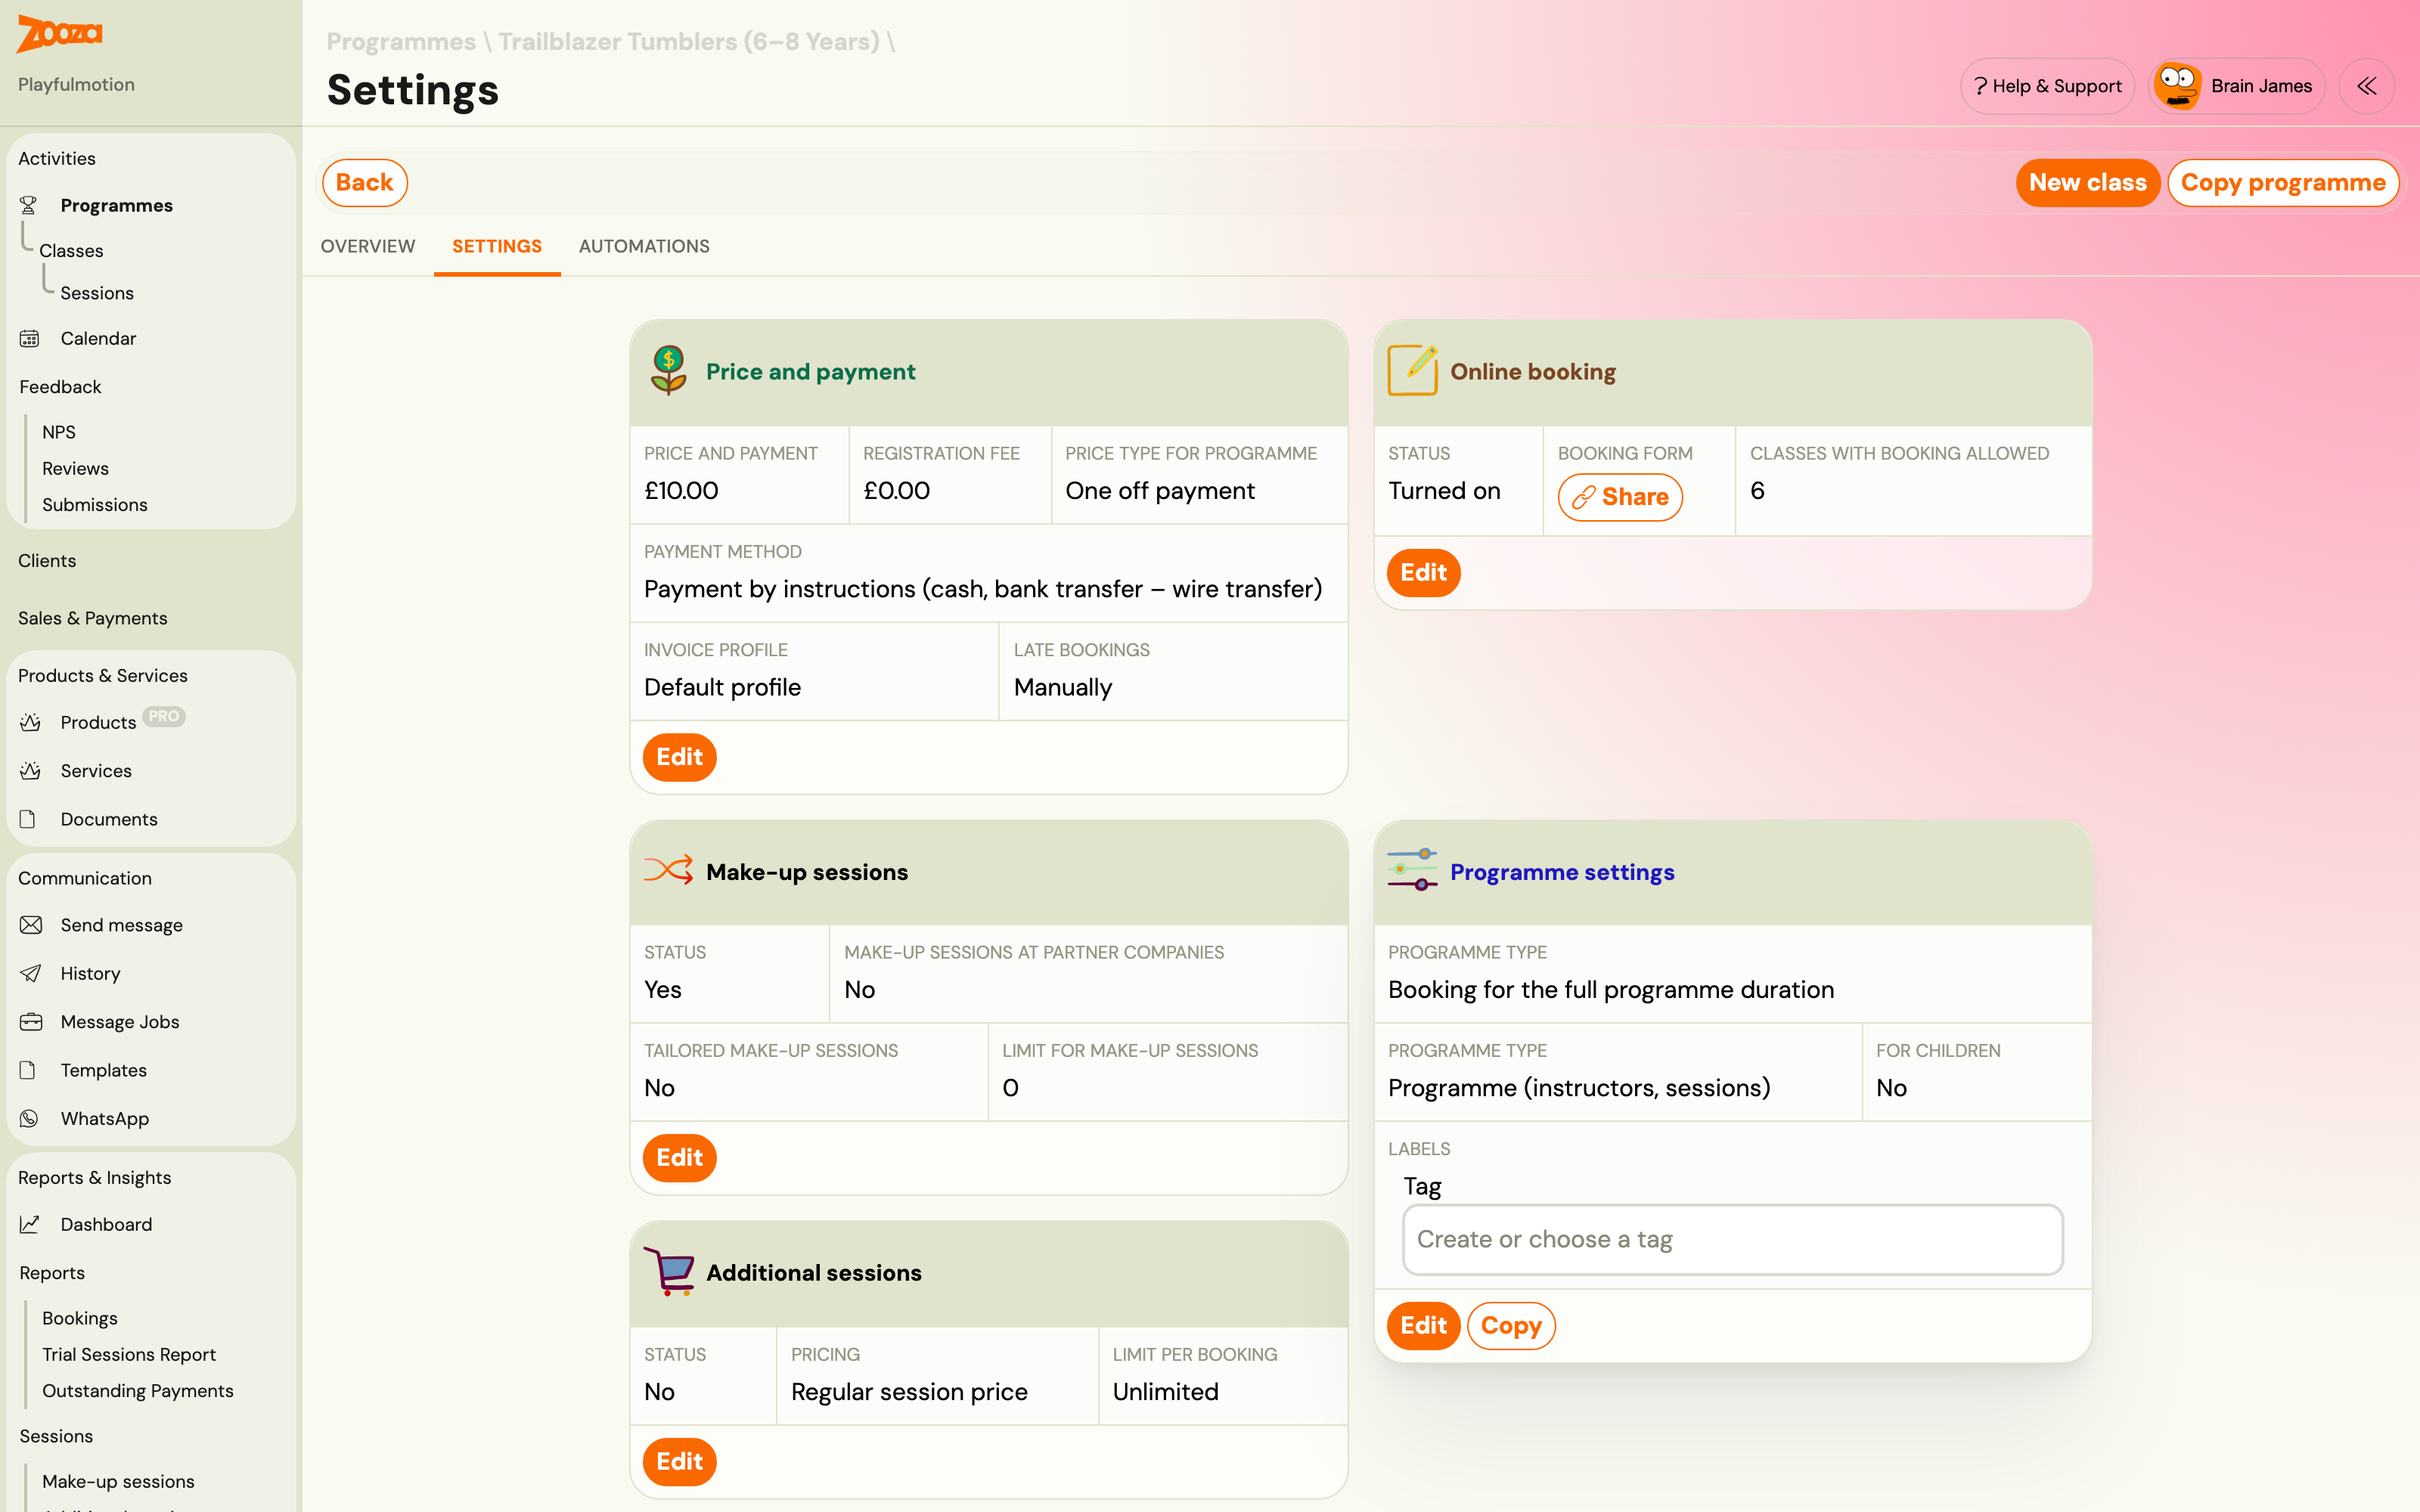Click the WhatsApp icon in sidebar
This screenshot has width=2420, height=1512.
tap(29, 1118)
